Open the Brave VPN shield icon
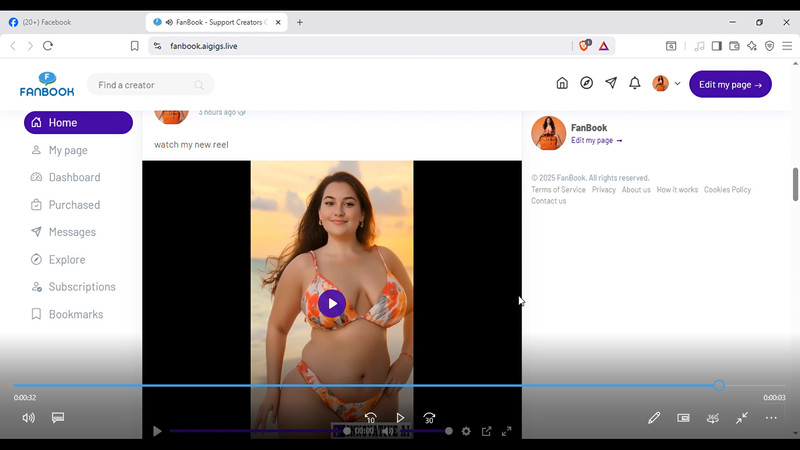 [x=769, y=46]
